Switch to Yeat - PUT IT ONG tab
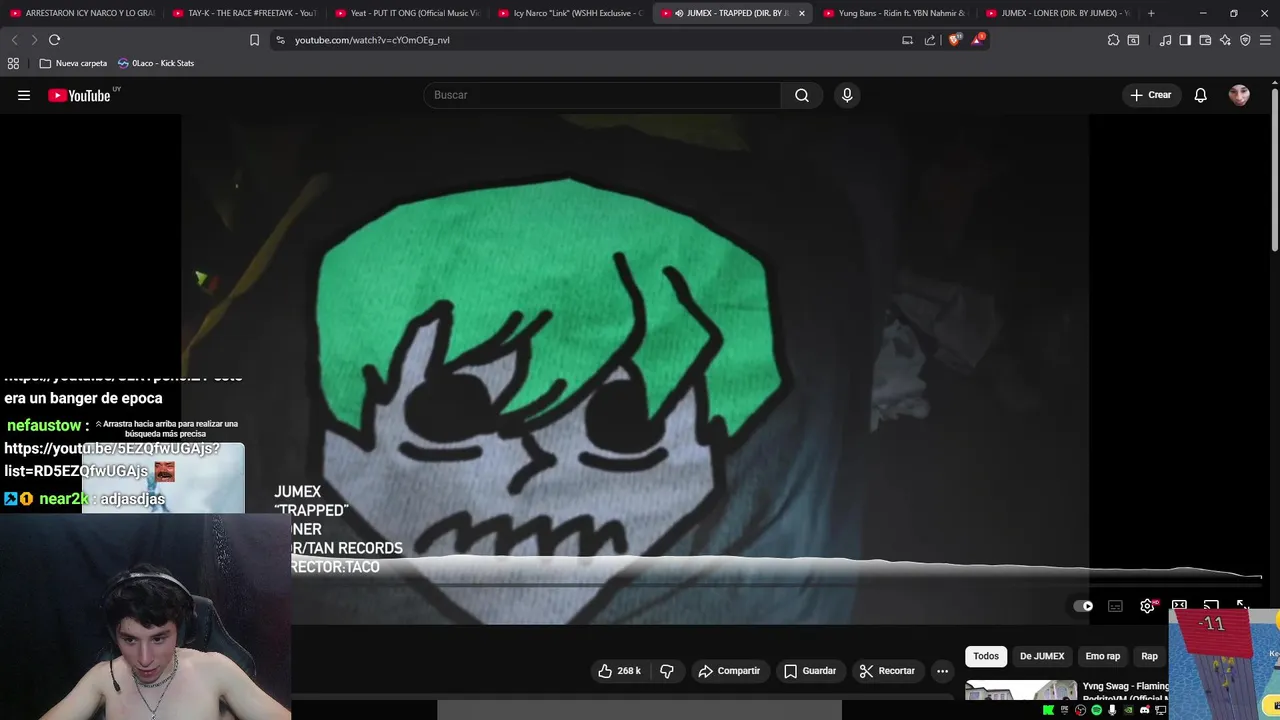1280x720 pixels. coord(407,13)
